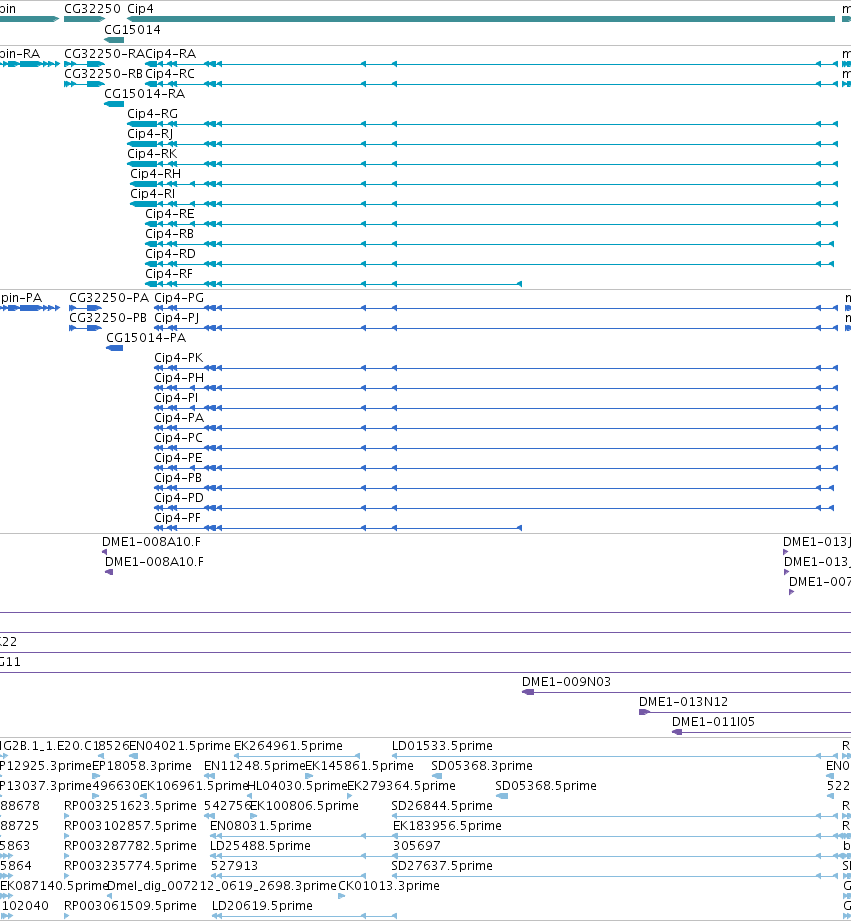
Task: Select transcript CG32250-RB
Action: pos(103,73)
